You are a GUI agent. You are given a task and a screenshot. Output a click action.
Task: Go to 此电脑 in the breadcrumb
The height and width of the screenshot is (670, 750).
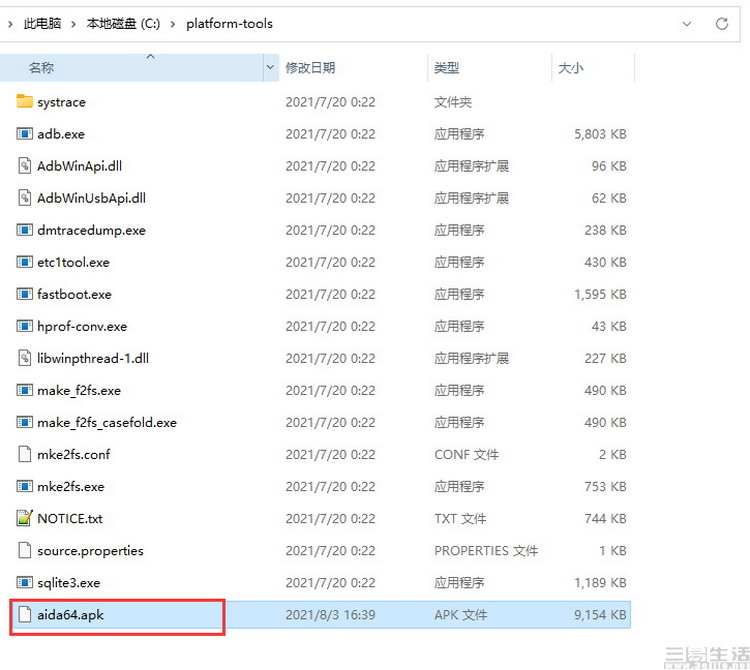pyautogui.click(x=43, y=23)
